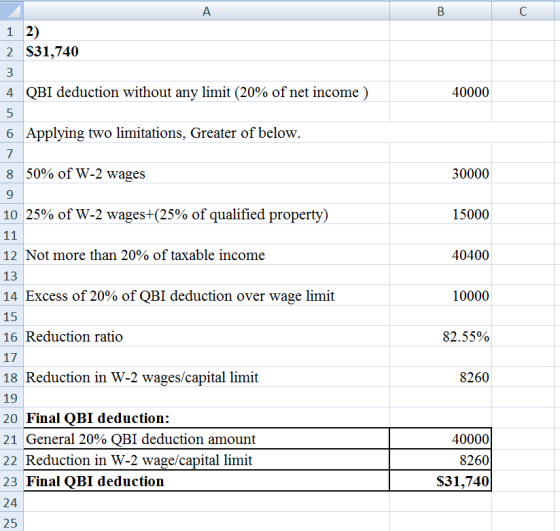Select row 25 header
The image size is (560, 531).
pyautogui.click(x=12, y=522)
